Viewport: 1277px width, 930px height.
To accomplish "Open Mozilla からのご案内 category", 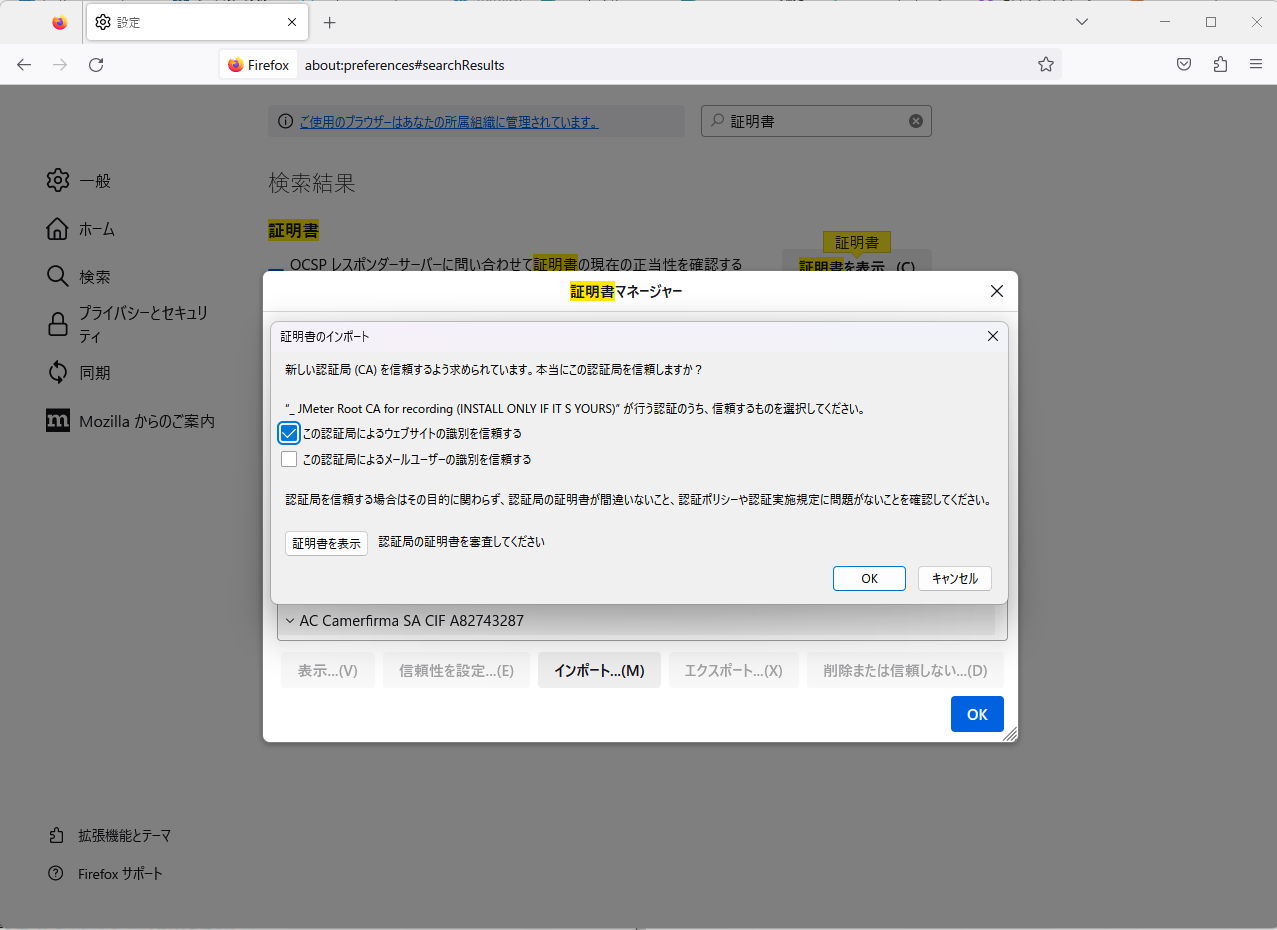I will point(131,421).
